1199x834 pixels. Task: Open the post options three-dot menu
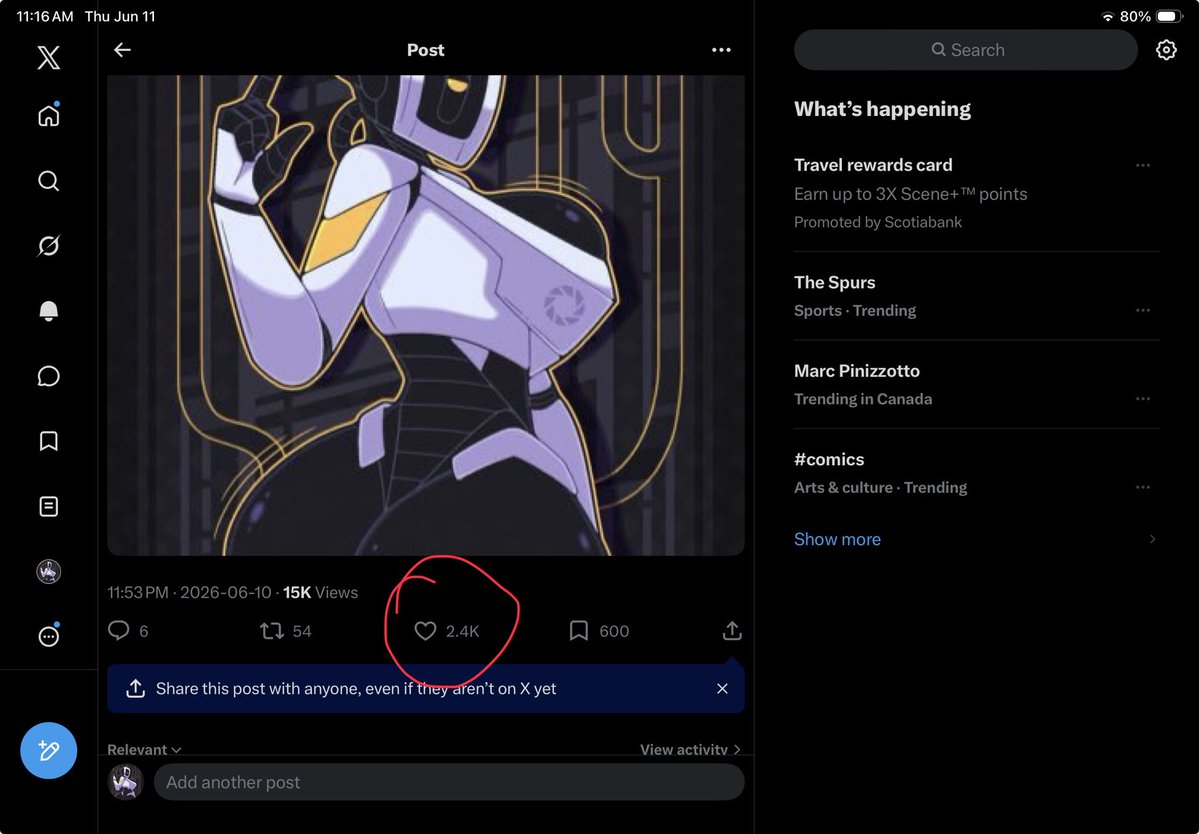click(721, 50)
